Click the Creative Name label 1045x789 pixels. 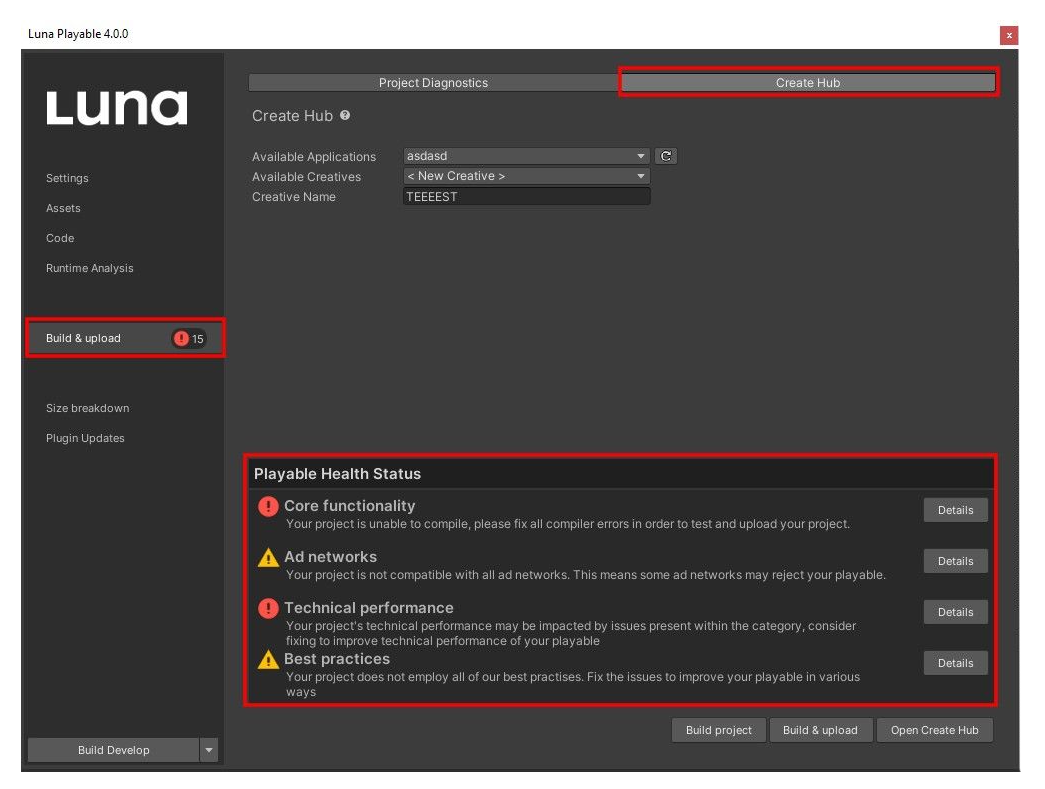coord(294,197)
